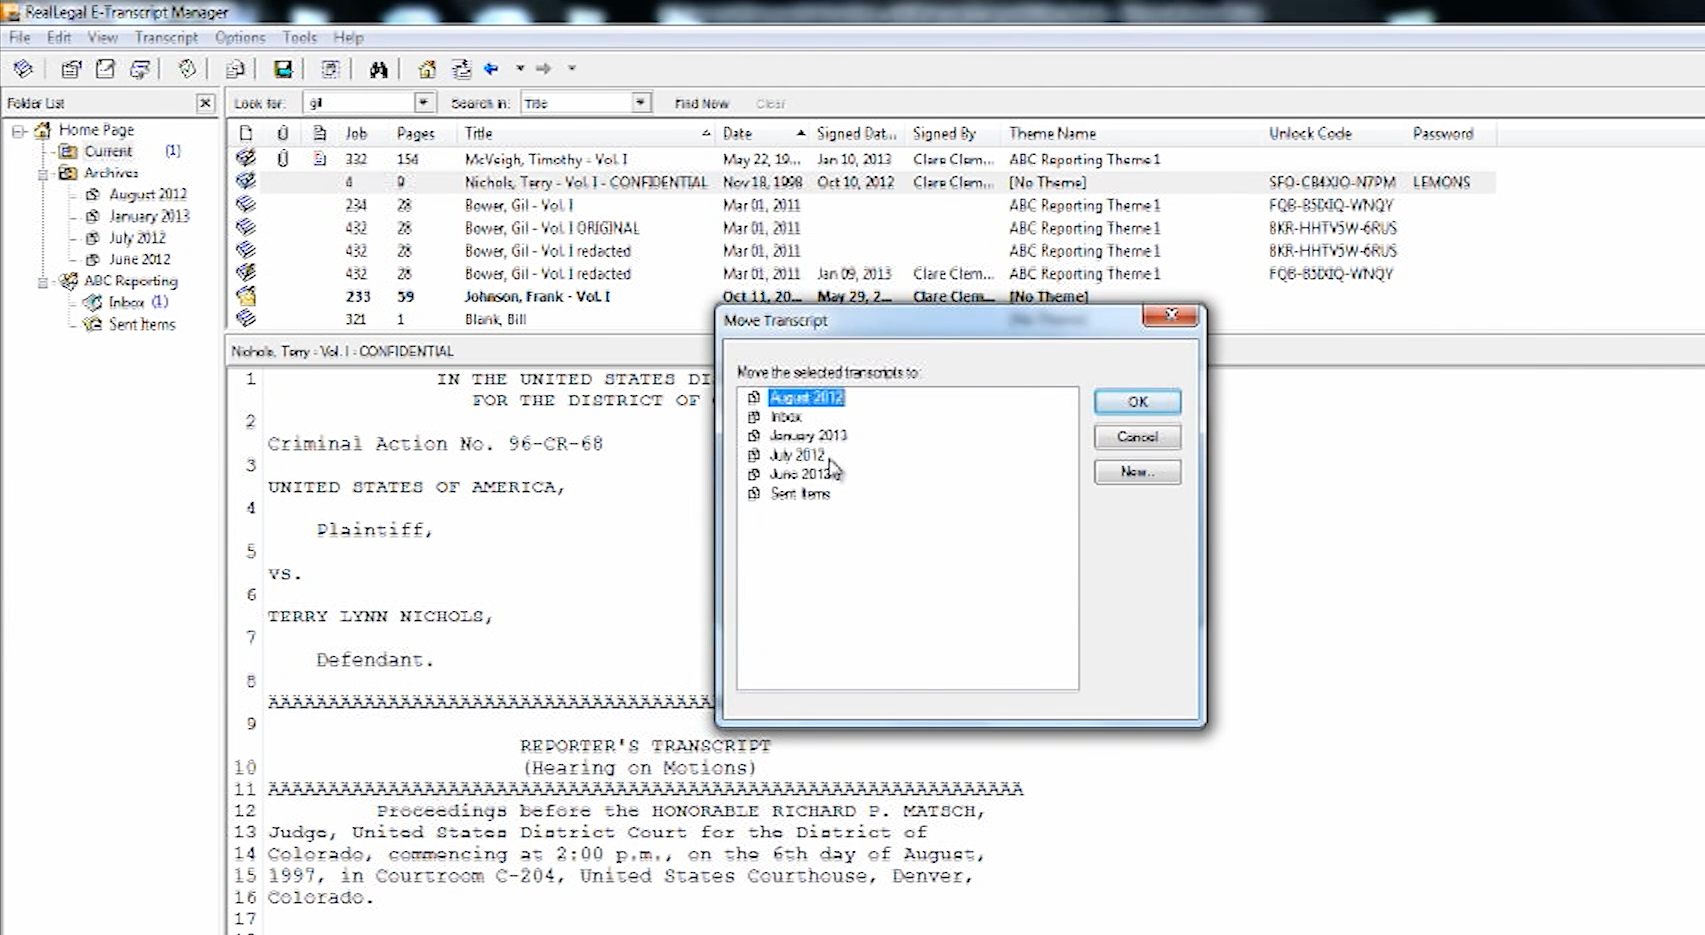This screenshot has width=1705, height=935.
Task: Click the gray Forward arrow in toolbar
Action: 543,69
